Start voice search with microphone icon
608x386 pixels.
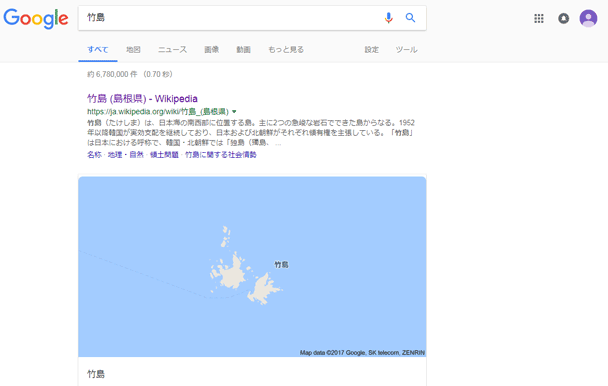389,17
